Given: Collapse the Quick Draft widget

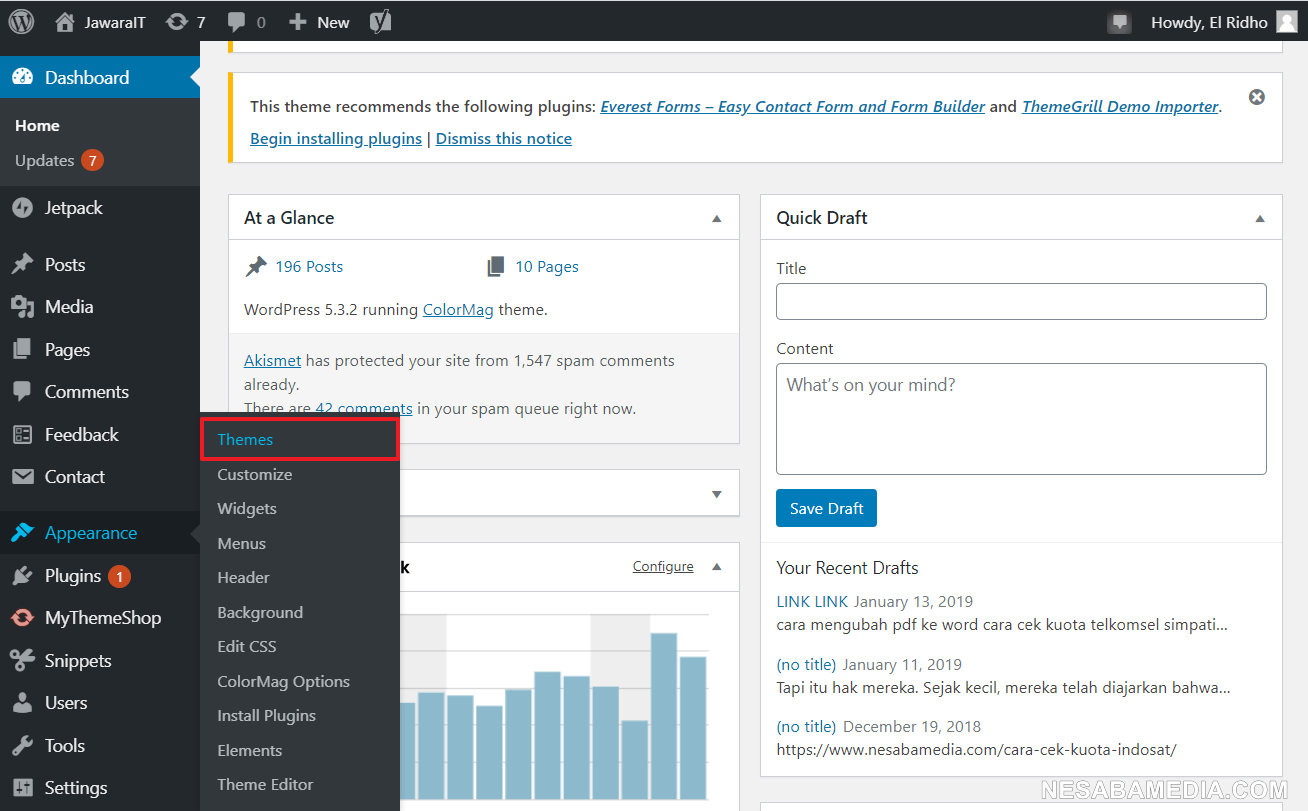Looking at the screenshot, I should [1259, 218].
